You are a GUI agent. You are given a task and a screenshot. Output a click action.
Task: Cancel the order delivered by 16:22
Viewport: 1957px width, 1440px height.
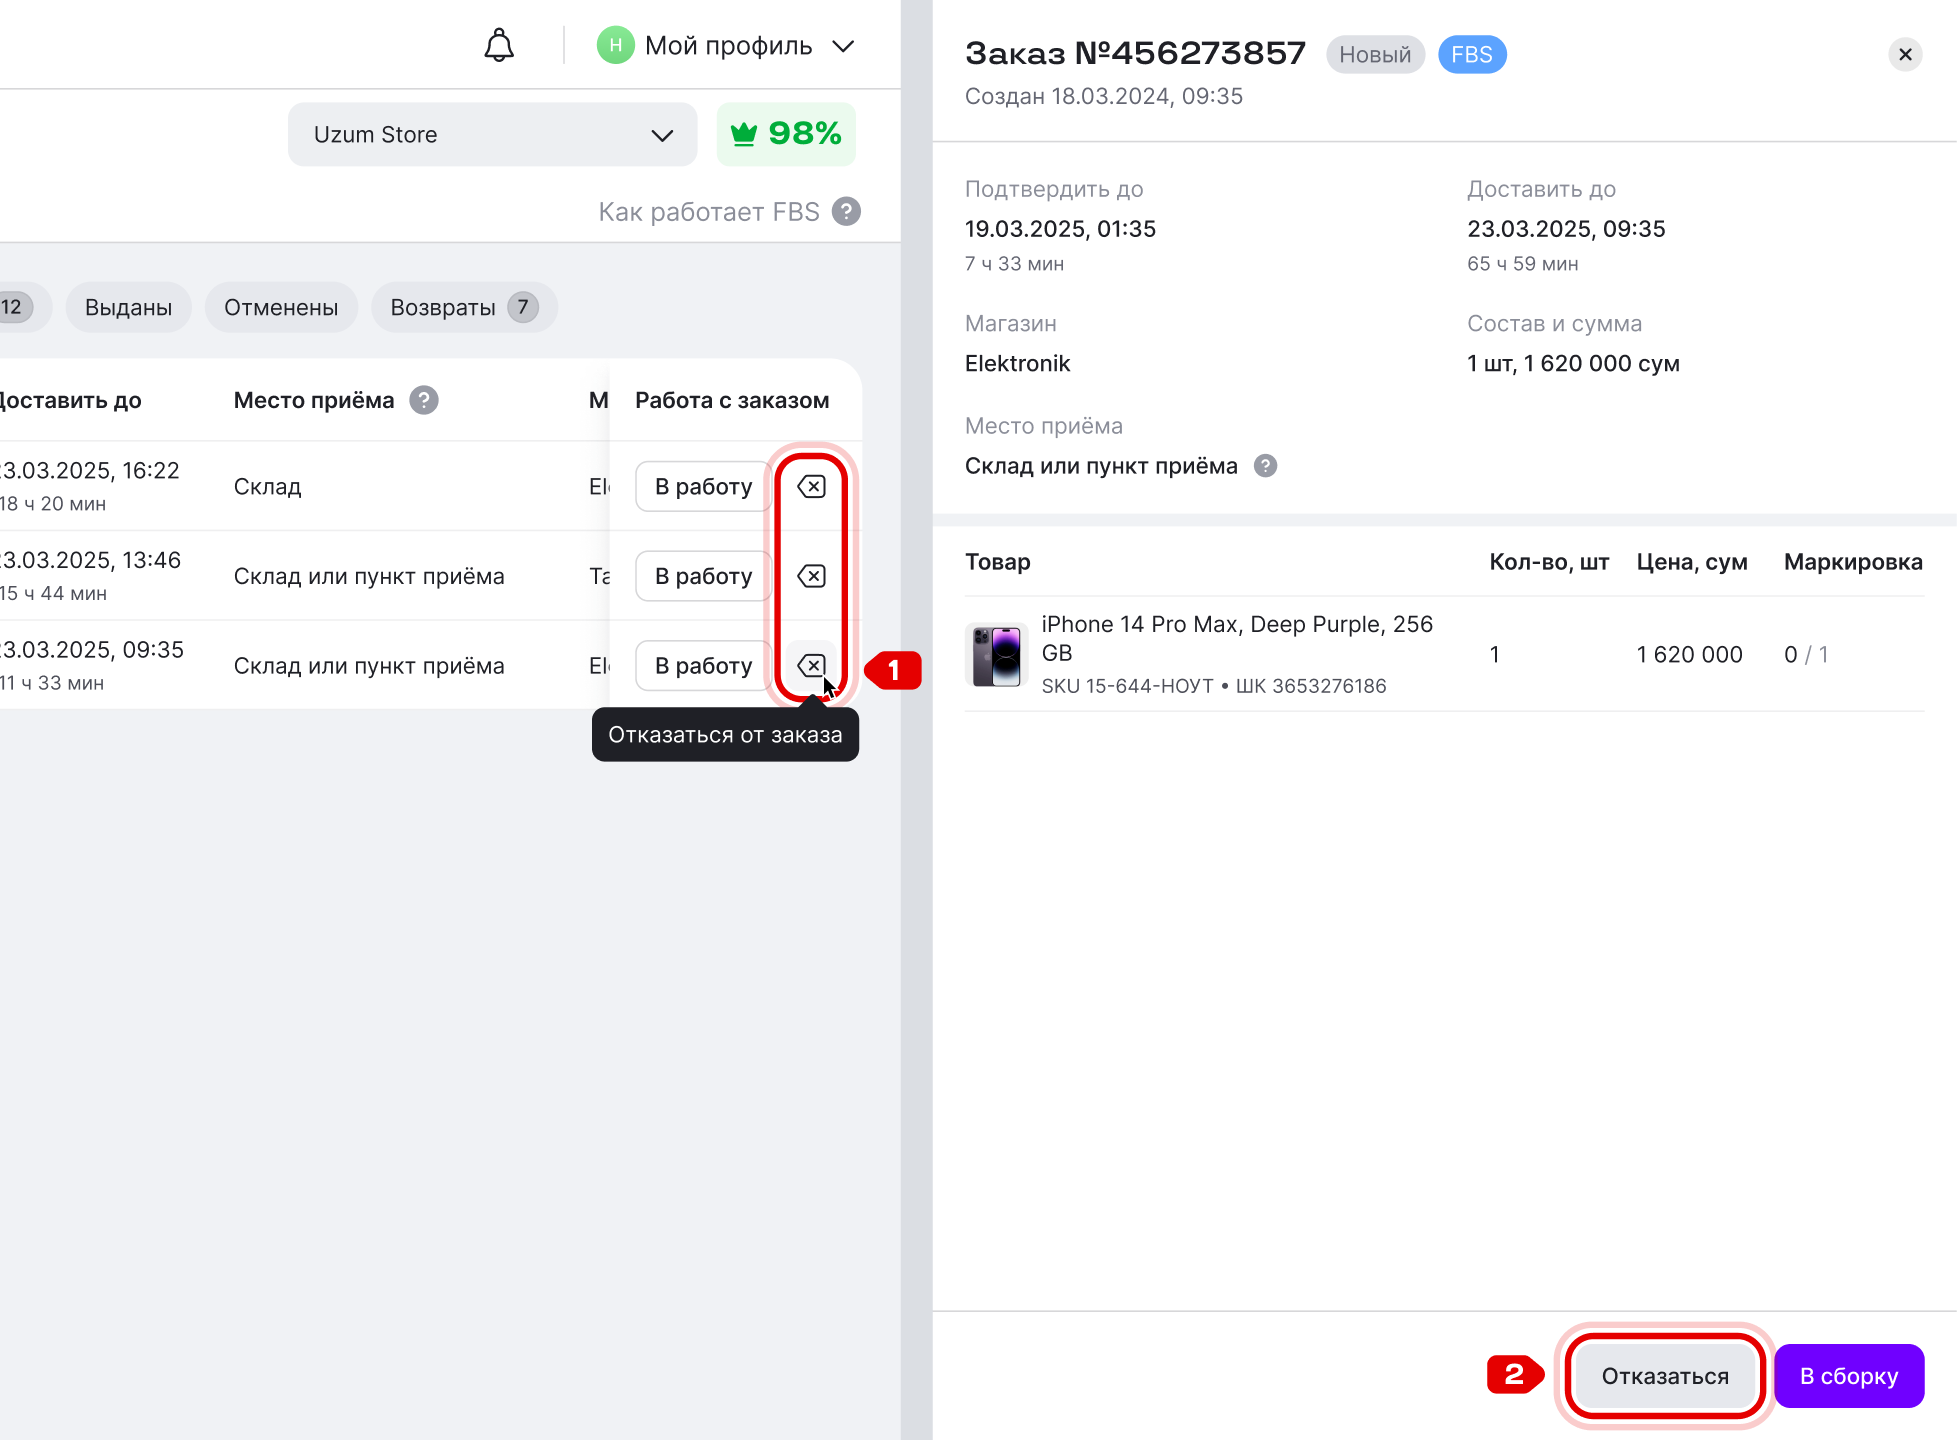(x=811, y=486)
